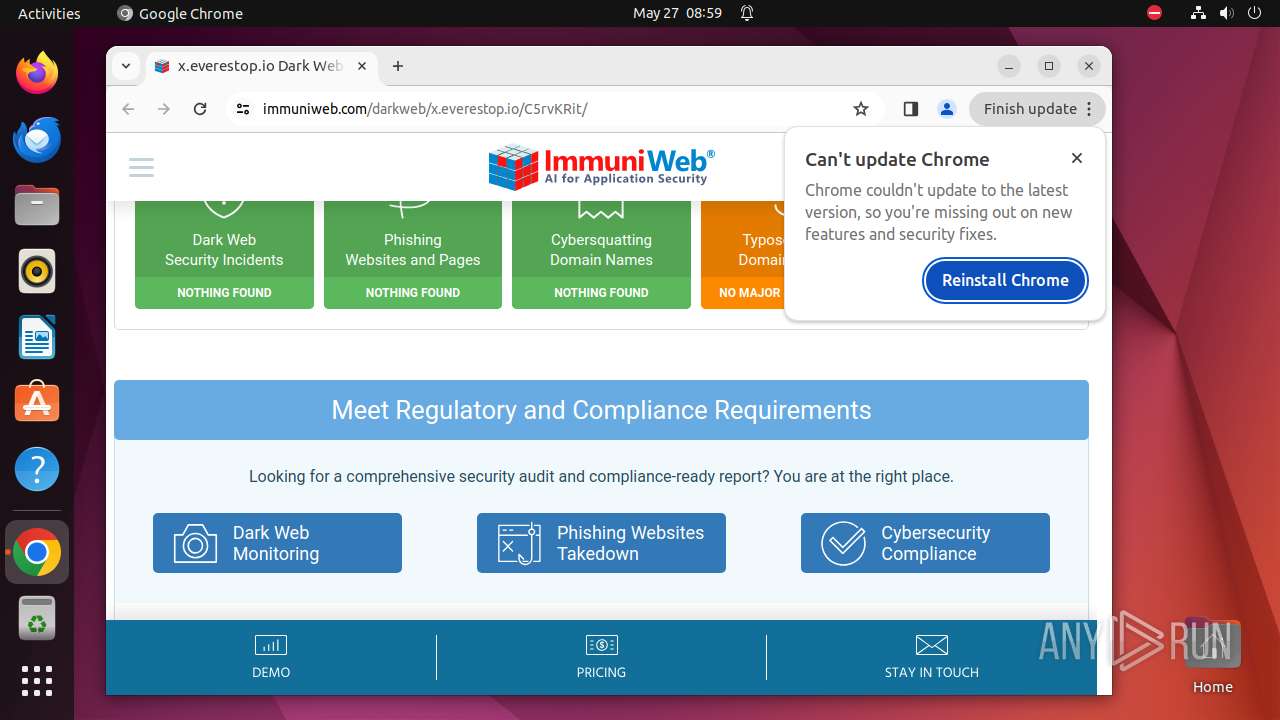Close the x.everestop.io tab
1280x720 pixels.
[362, 66]
